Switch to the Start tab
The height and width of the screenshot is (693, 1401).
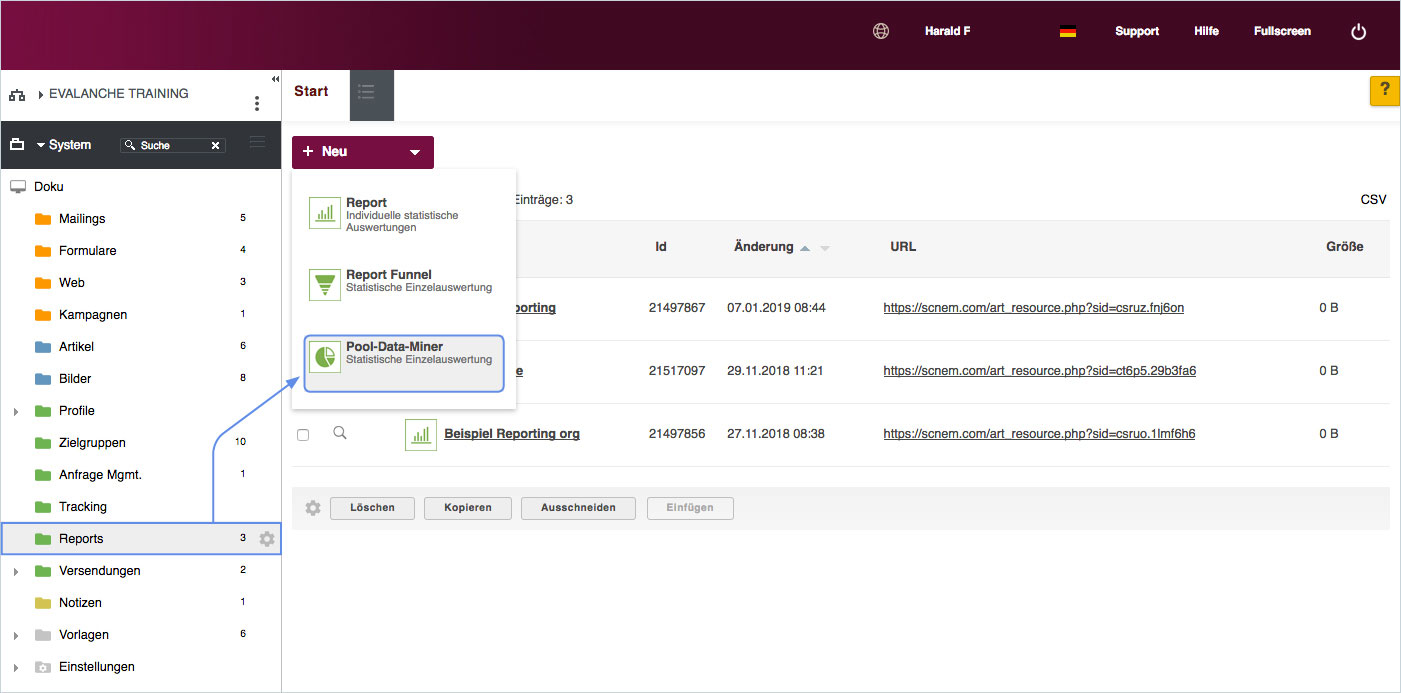coord(311,92)
